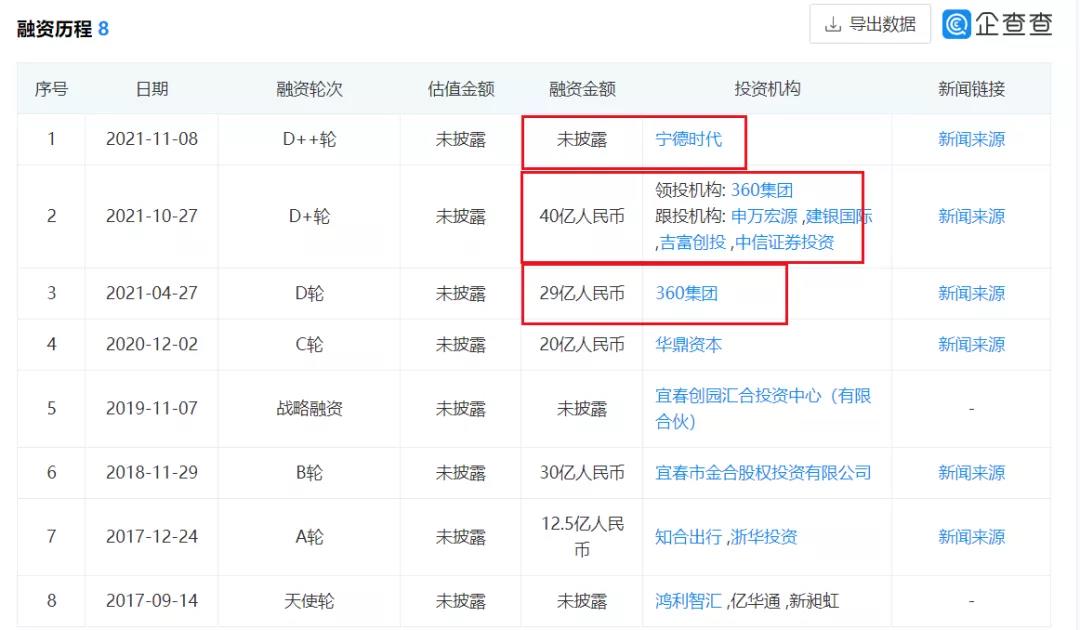1080x630 pixels.
Task: Open 鸿利智汇 investor link
Action: tap(688, 601)
